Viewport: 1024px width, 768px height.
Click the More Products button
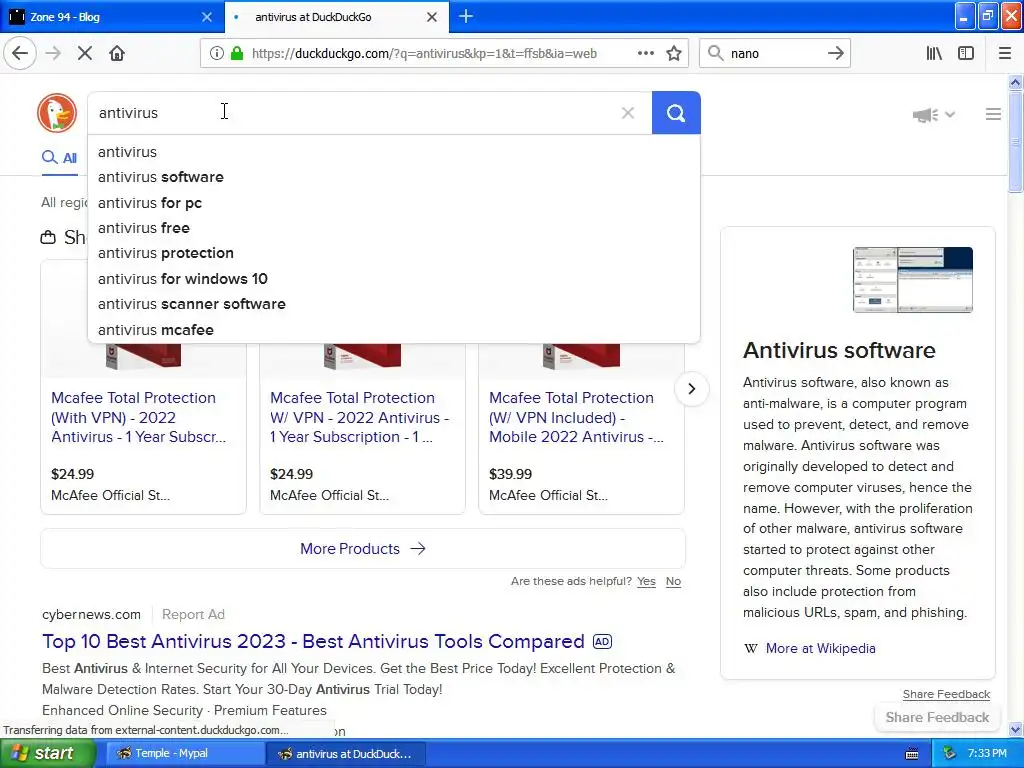(x=363, y=549)
